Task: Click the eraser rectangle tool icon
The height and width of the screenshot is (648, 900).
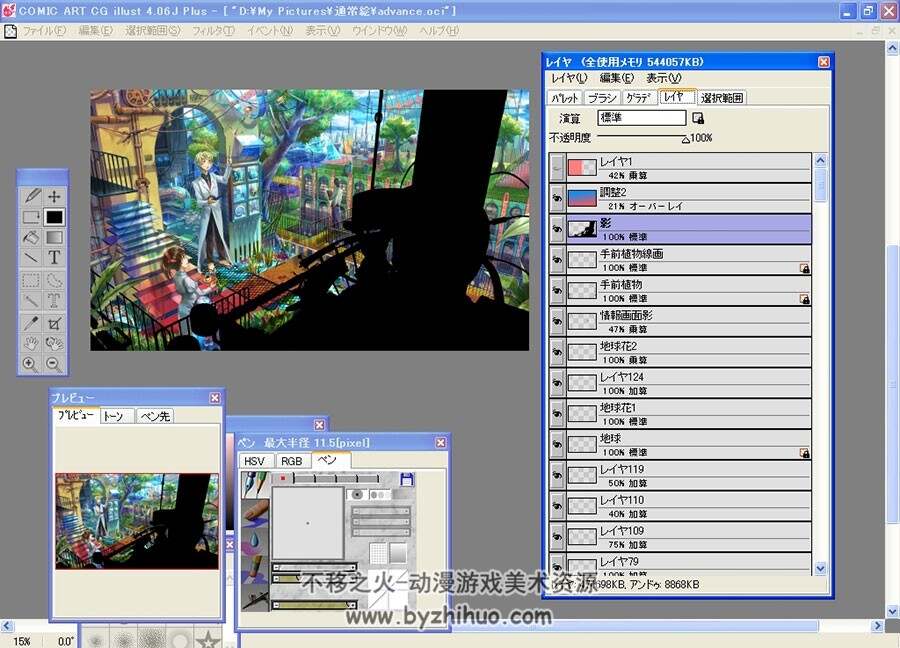Action: (32, 217)
